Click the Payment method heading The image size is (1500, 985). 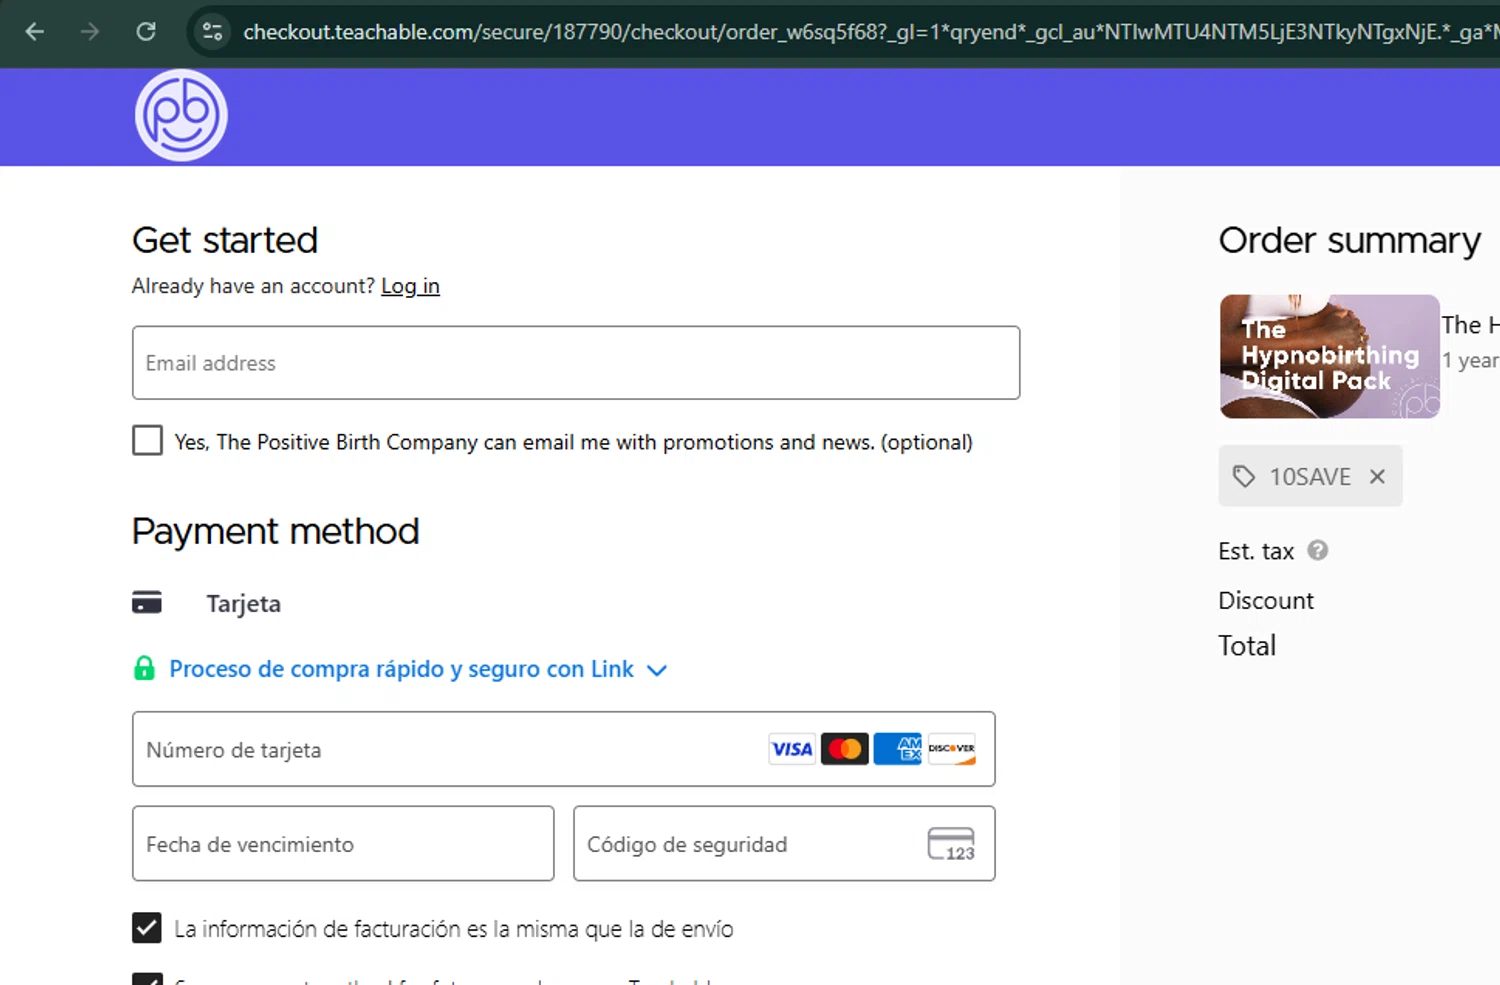[x=276, y=531]
